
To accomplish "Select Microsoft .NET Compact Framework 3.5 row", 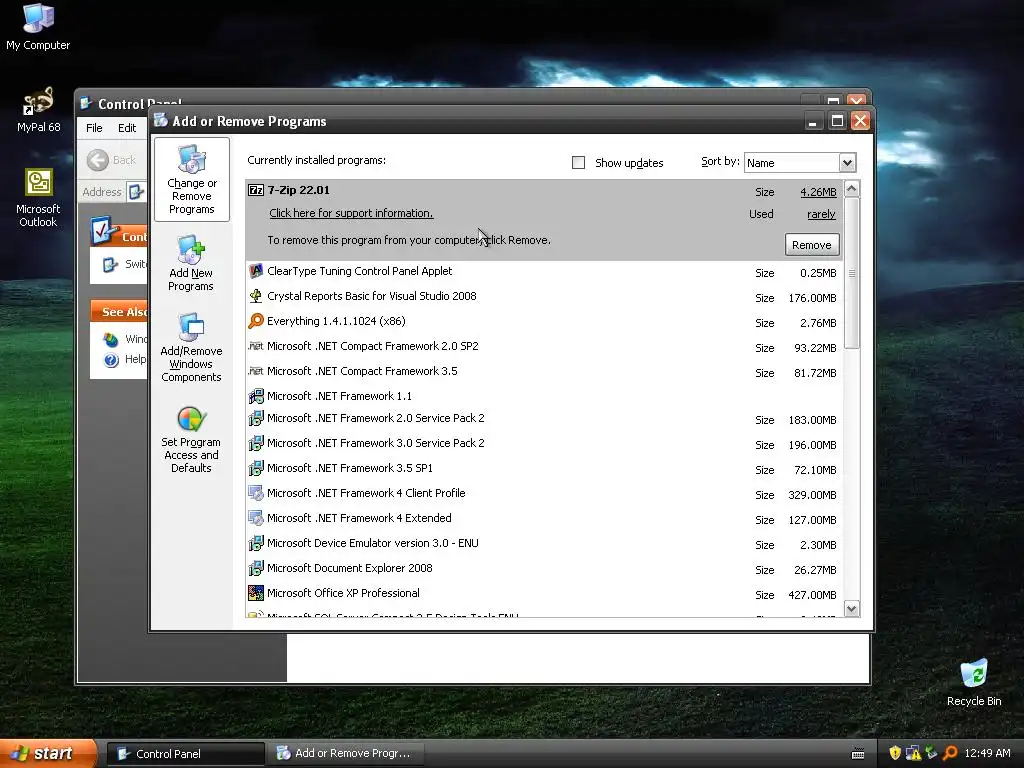I will (x=543, y=372).
